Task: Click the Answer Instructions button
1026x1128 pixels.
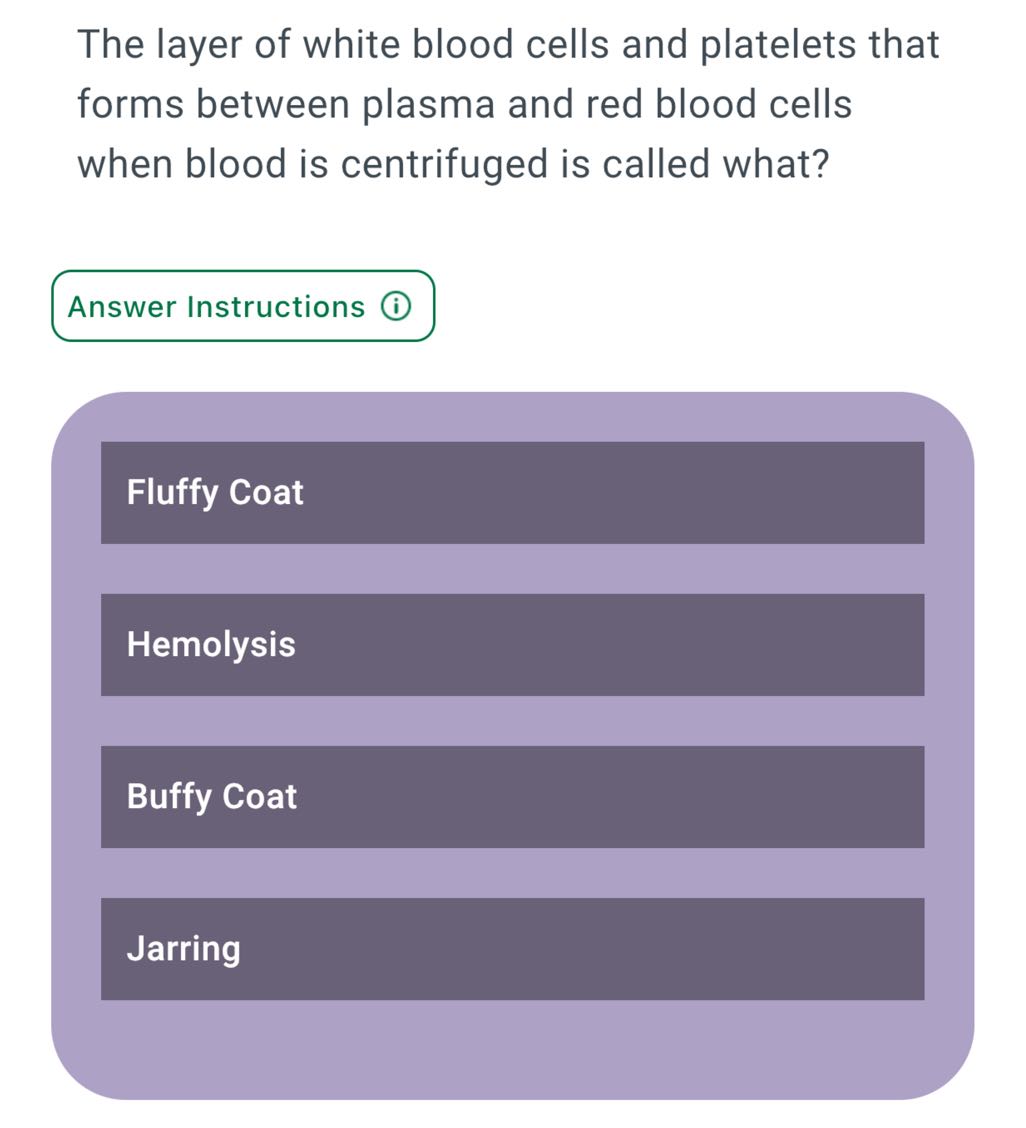Action: pyautogui.click(x=242, y=307)
